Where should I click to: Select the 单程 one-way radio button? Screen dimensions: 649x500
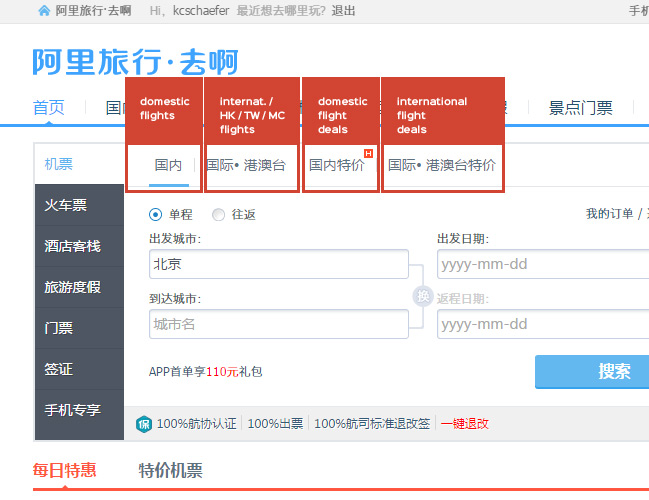[x=156, y=214]
